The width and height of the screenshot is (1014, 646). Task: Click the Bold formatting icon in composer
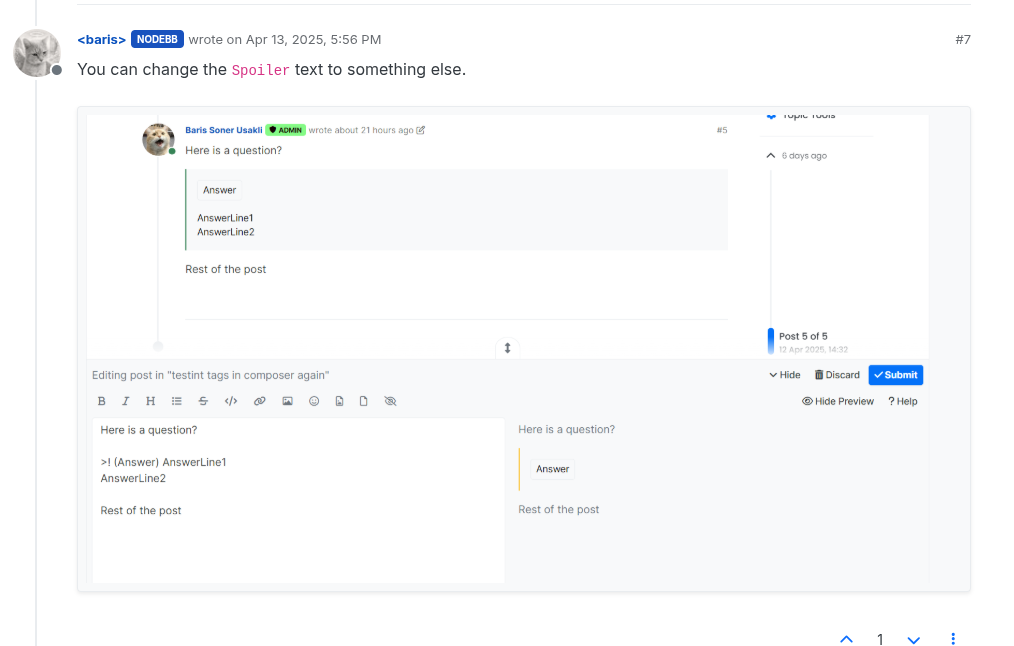[101, 401]
